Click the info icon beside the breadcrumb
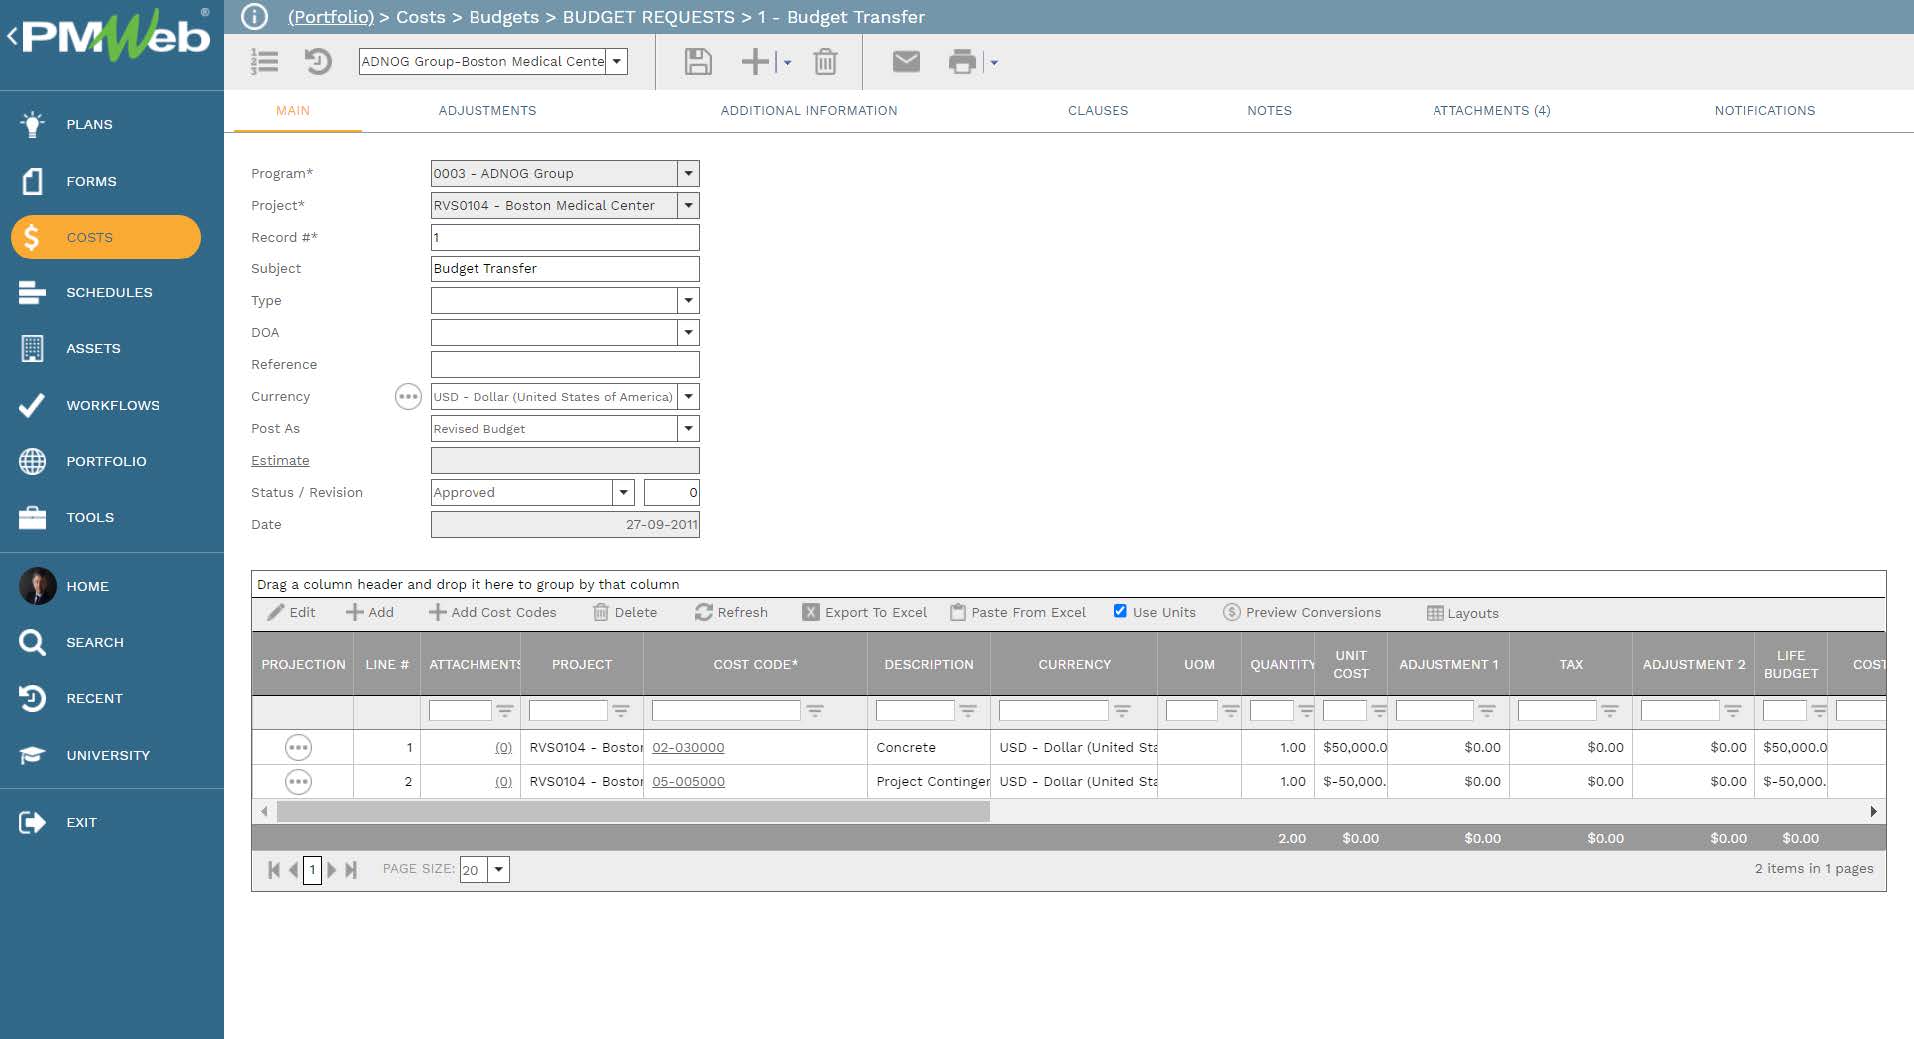1914x1039 pixels. pyautogui.click(x=255, y=17)
